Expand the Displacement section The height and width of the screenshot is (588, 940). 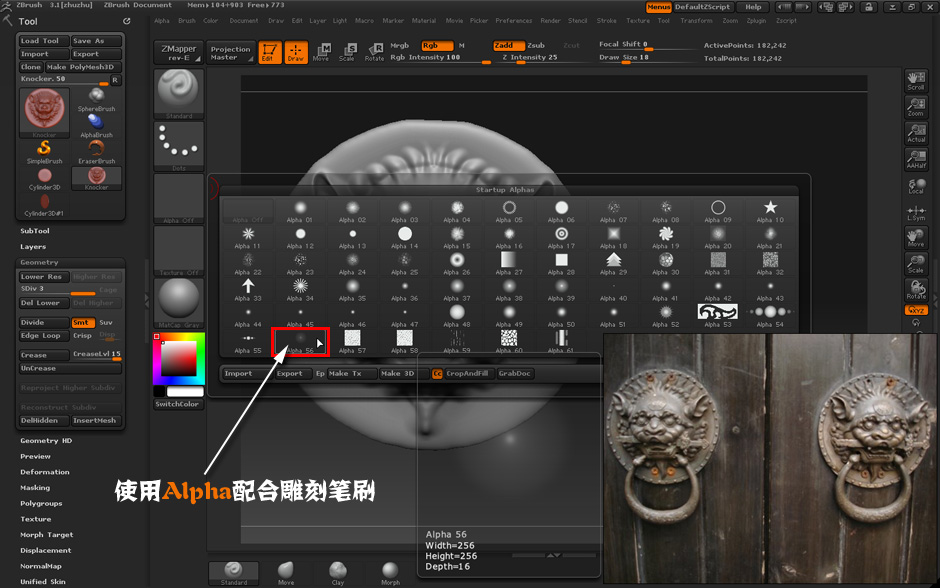pos(46,550)
